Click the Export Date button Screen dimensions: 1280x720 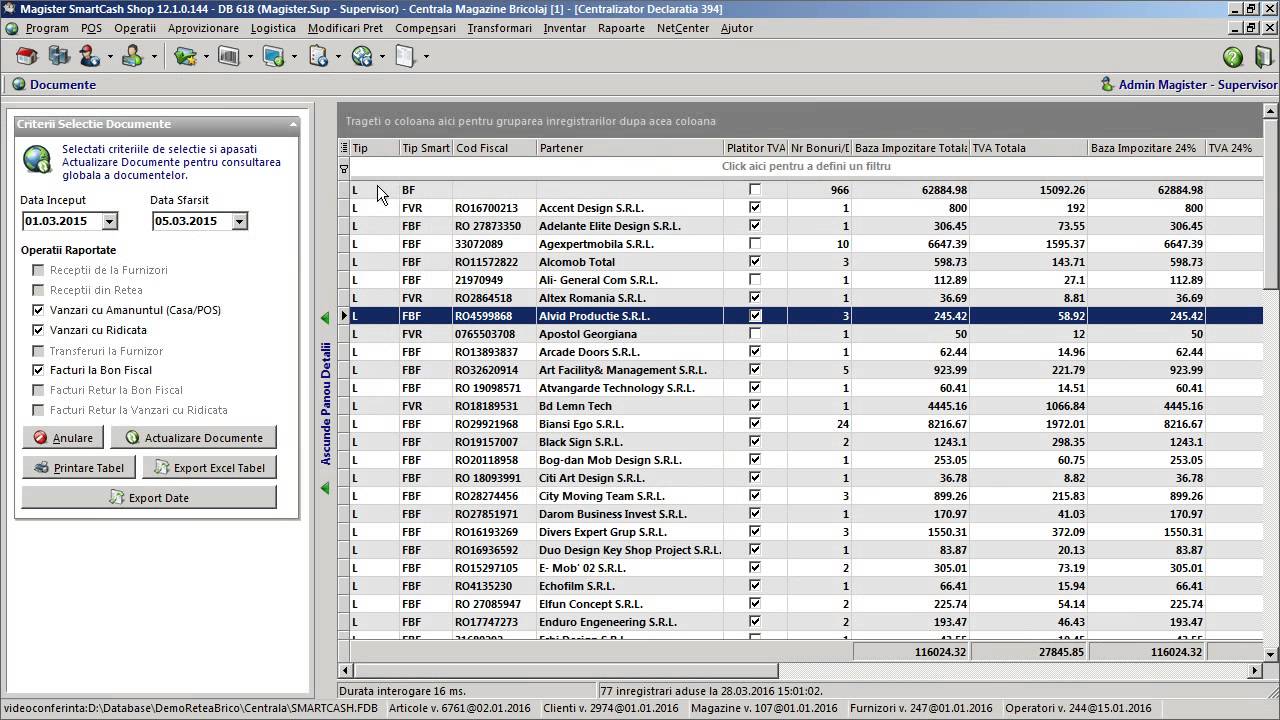pos(149,498)
